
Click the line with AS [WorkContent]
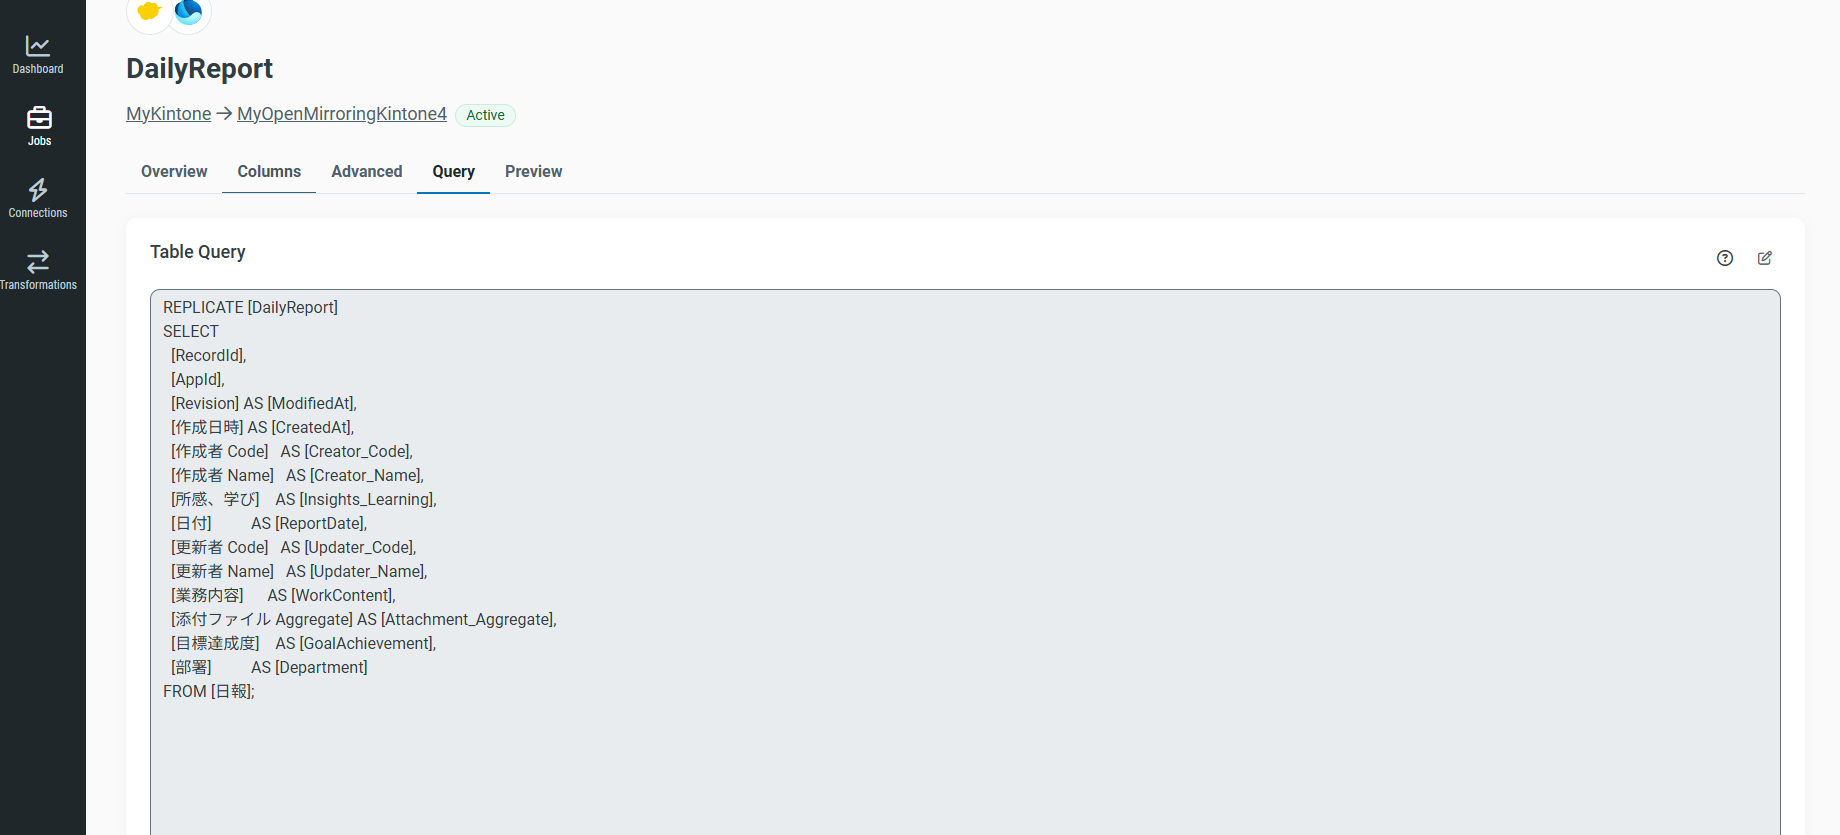coord(283,595)
